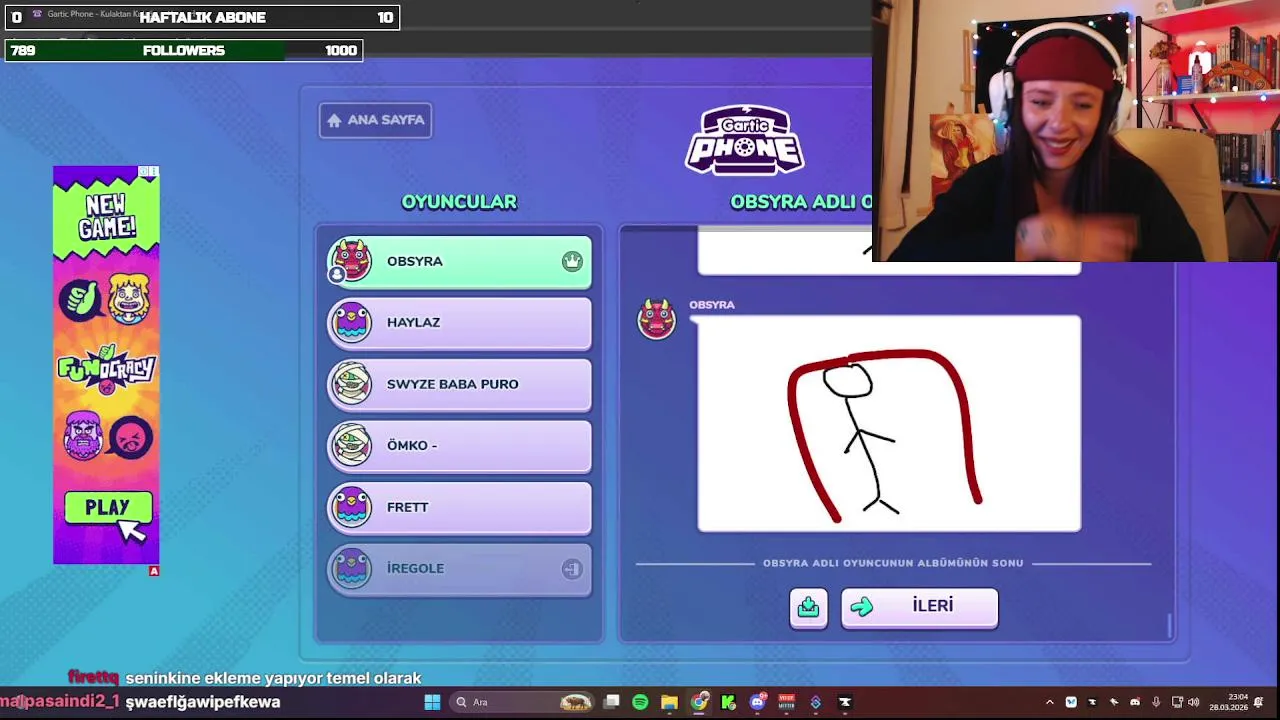Click the Haftalık Abone goal bar
Viewport: 1280px width, 720px height.
tap(202, 17)
